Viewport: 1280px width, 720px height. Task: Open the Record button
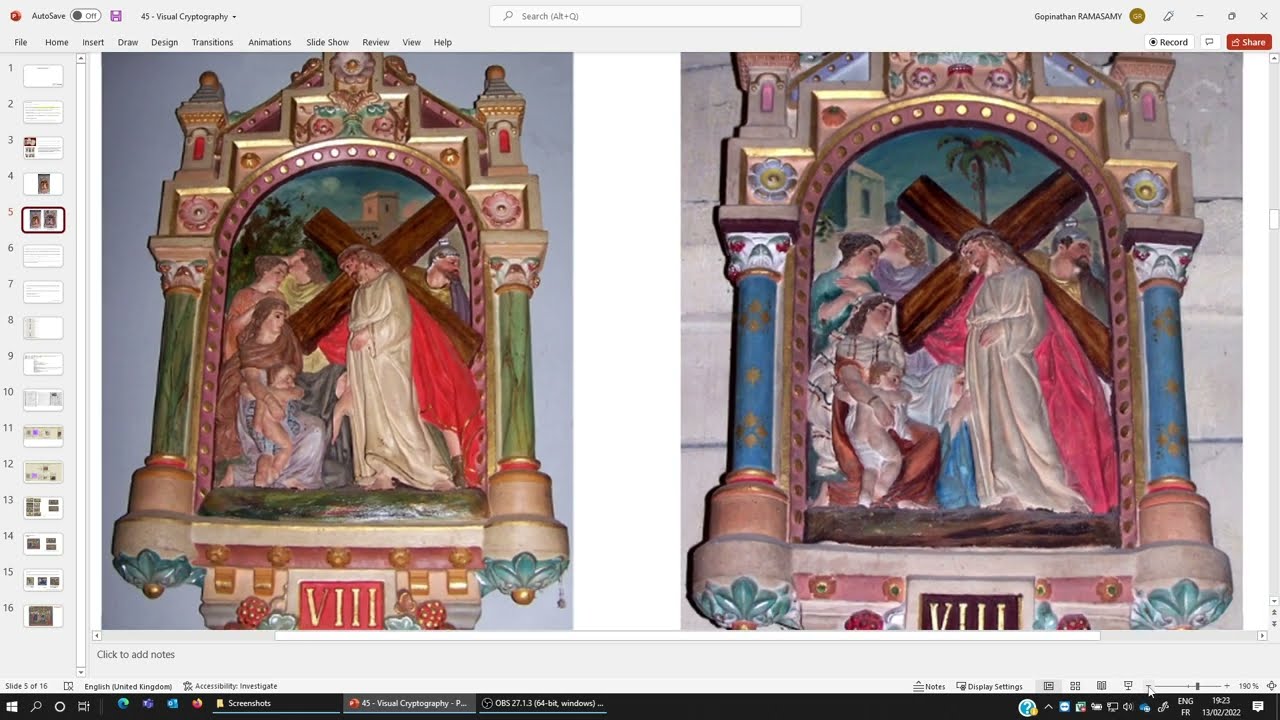1168,42
